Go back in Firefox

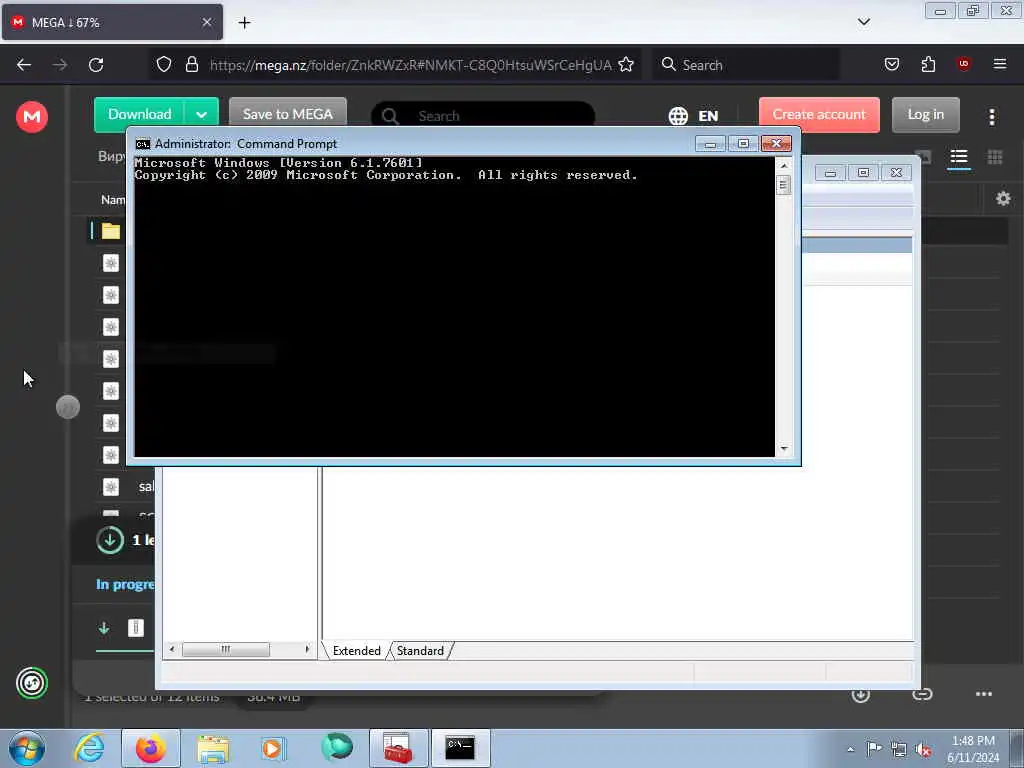click(x=24, y=65)
